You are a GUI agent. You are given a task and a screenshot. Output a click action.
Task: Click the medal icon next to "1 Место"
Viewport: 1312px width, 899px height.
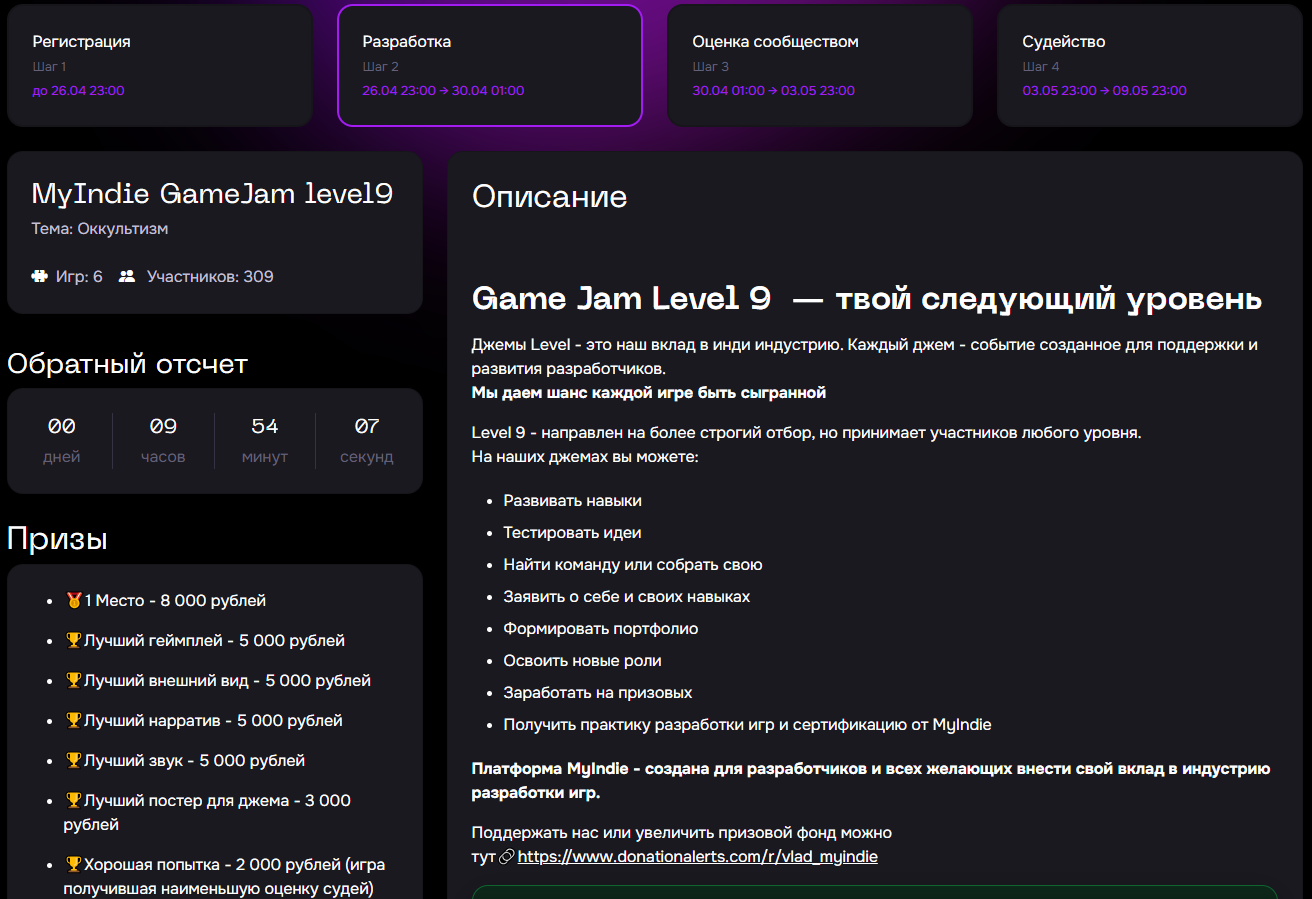pos(73,601)
